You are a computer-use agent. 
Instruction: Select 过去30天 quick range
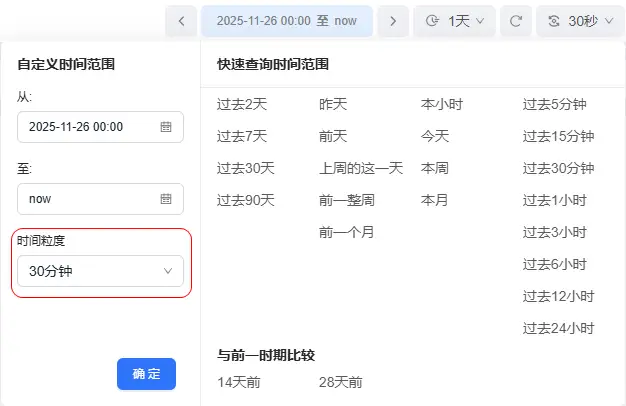tap(246, 168)
